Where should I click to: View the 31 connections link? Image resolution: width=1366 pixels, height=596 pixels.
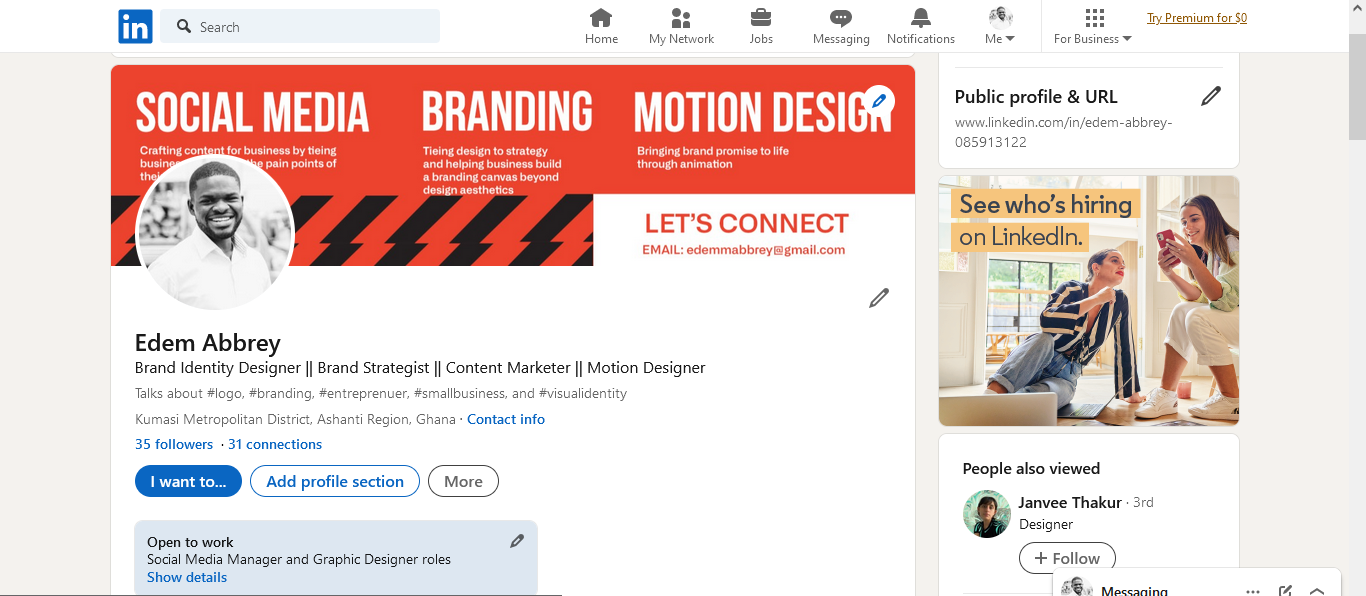coord(275,444)
